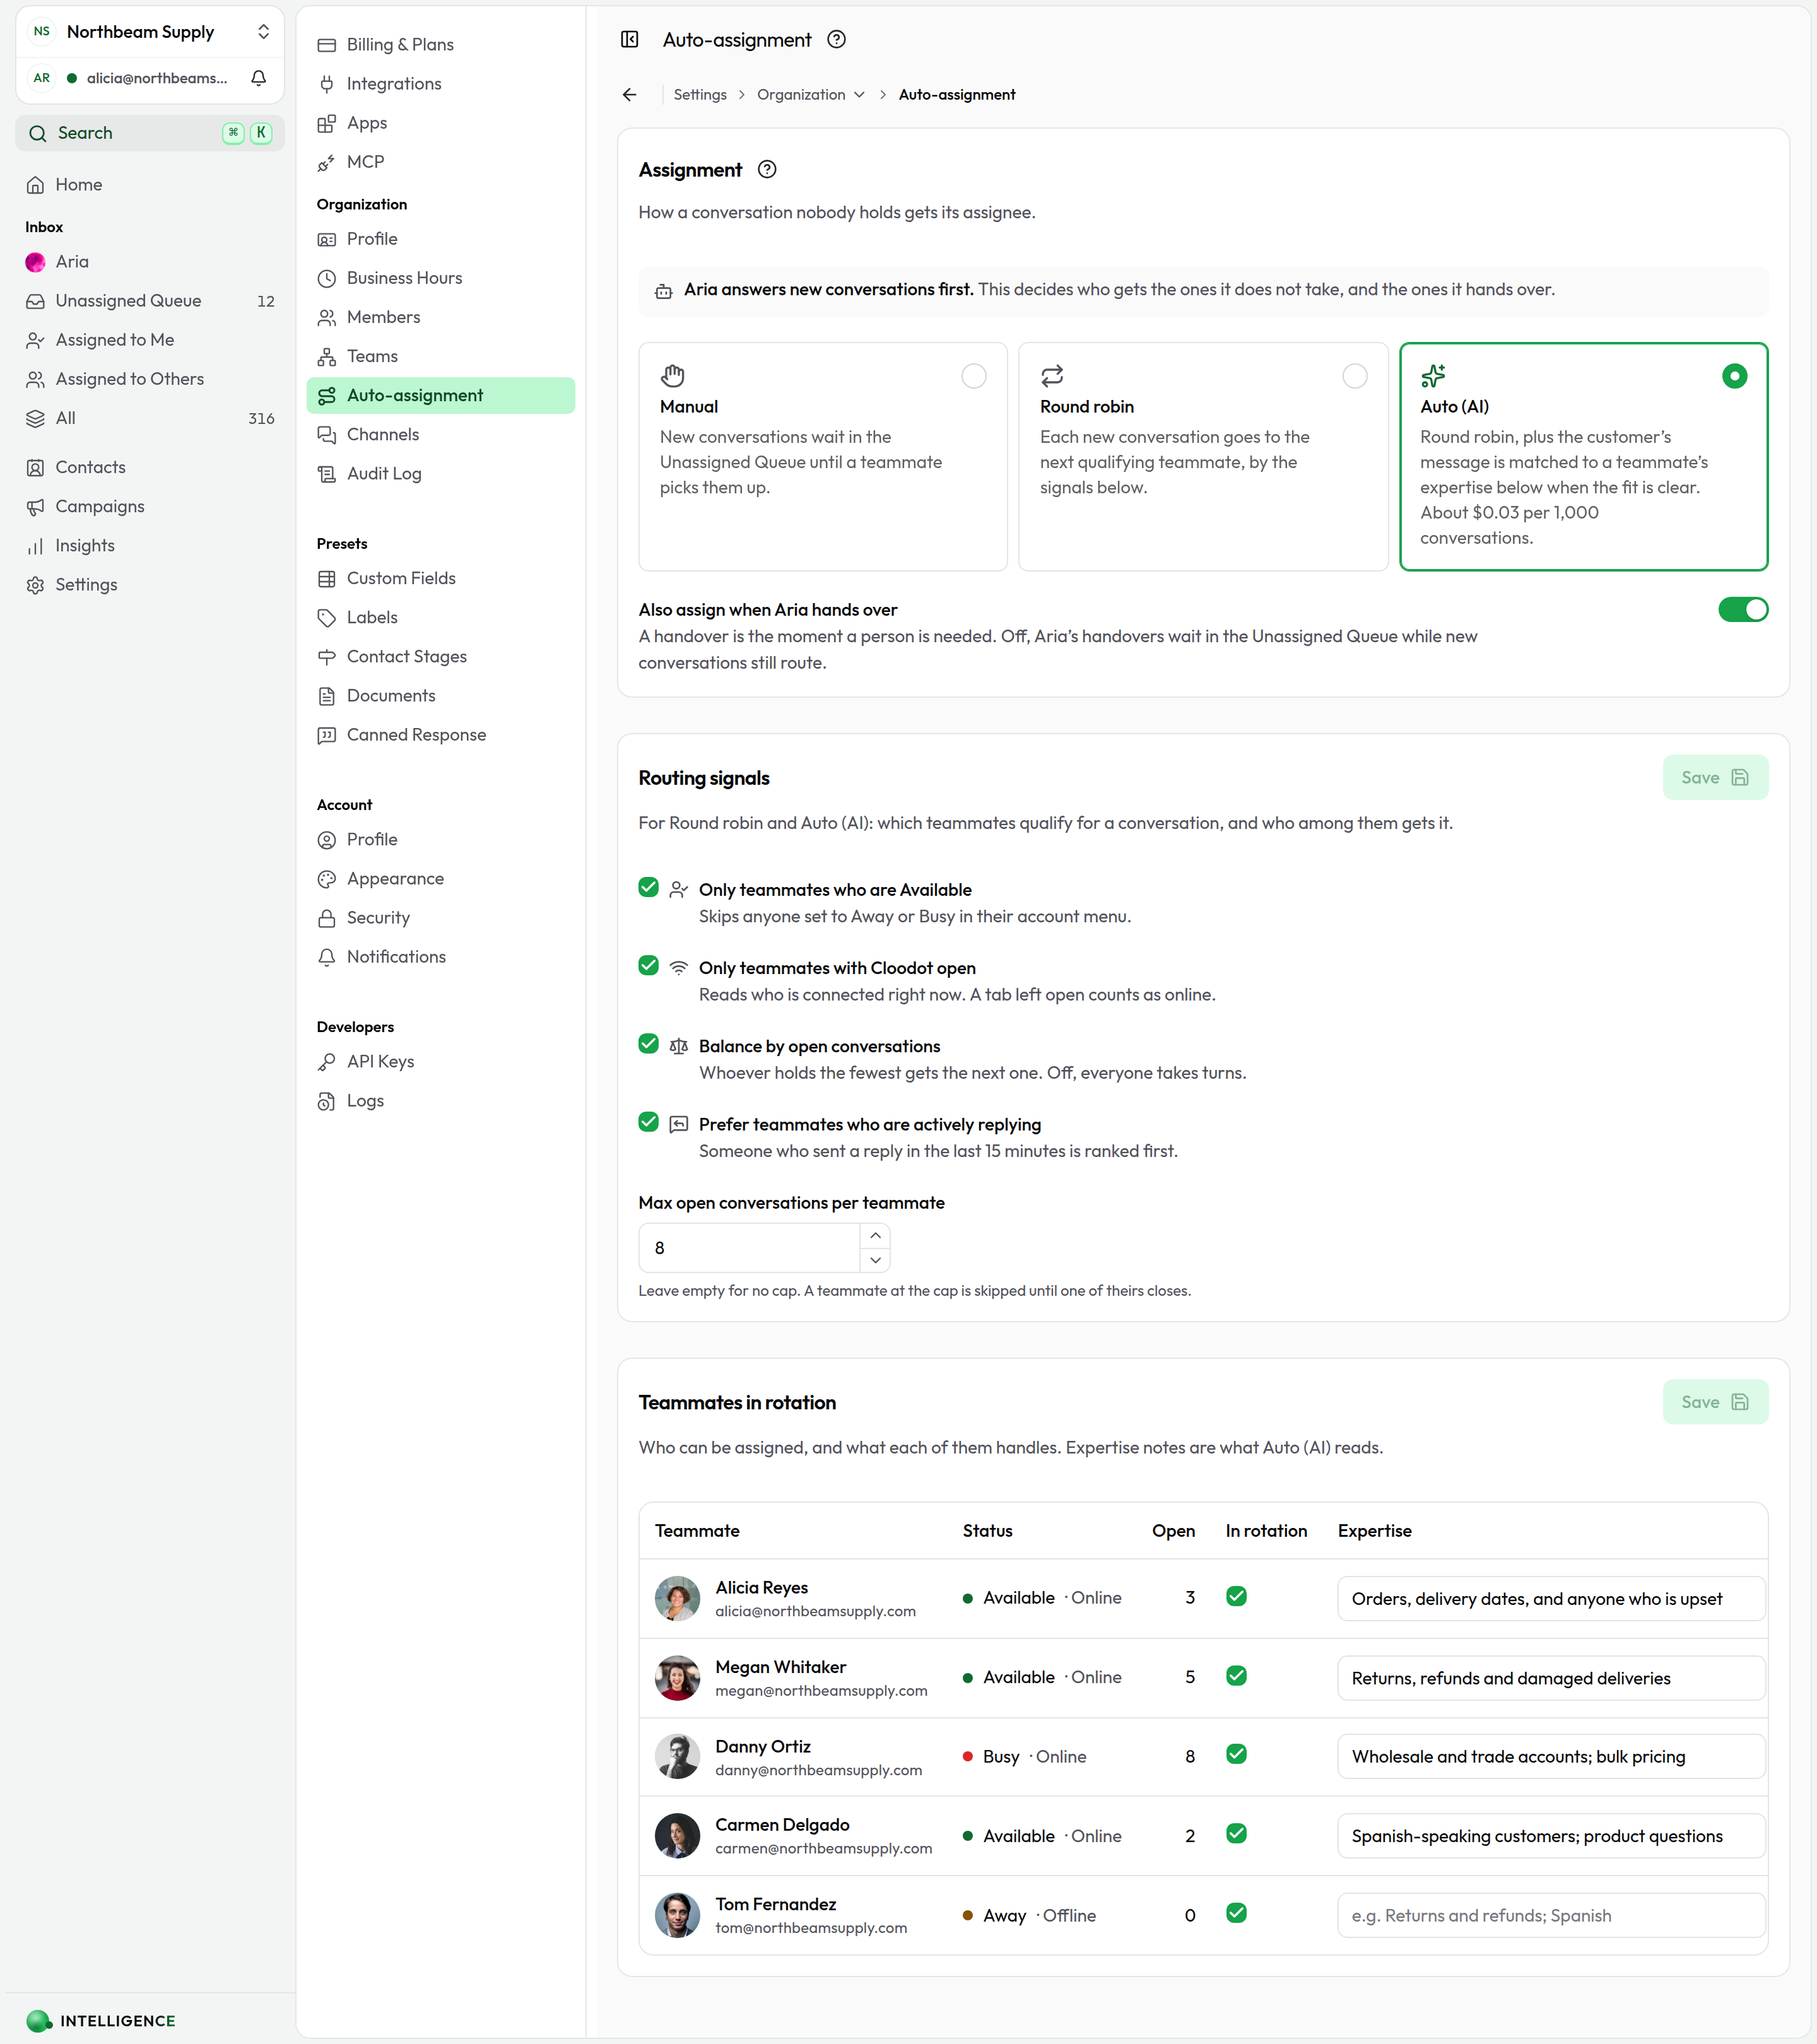Screen dimensions: 1817x2044
Task: Collapse the sidebar panel icon beside Auto-assignment title
Action: tap(629, 39)
